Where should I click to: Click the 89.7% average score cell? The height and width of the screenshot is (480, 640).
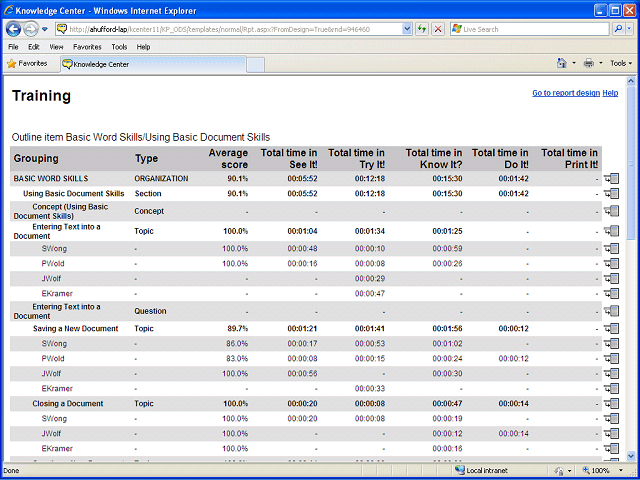(x=237, y=329)
